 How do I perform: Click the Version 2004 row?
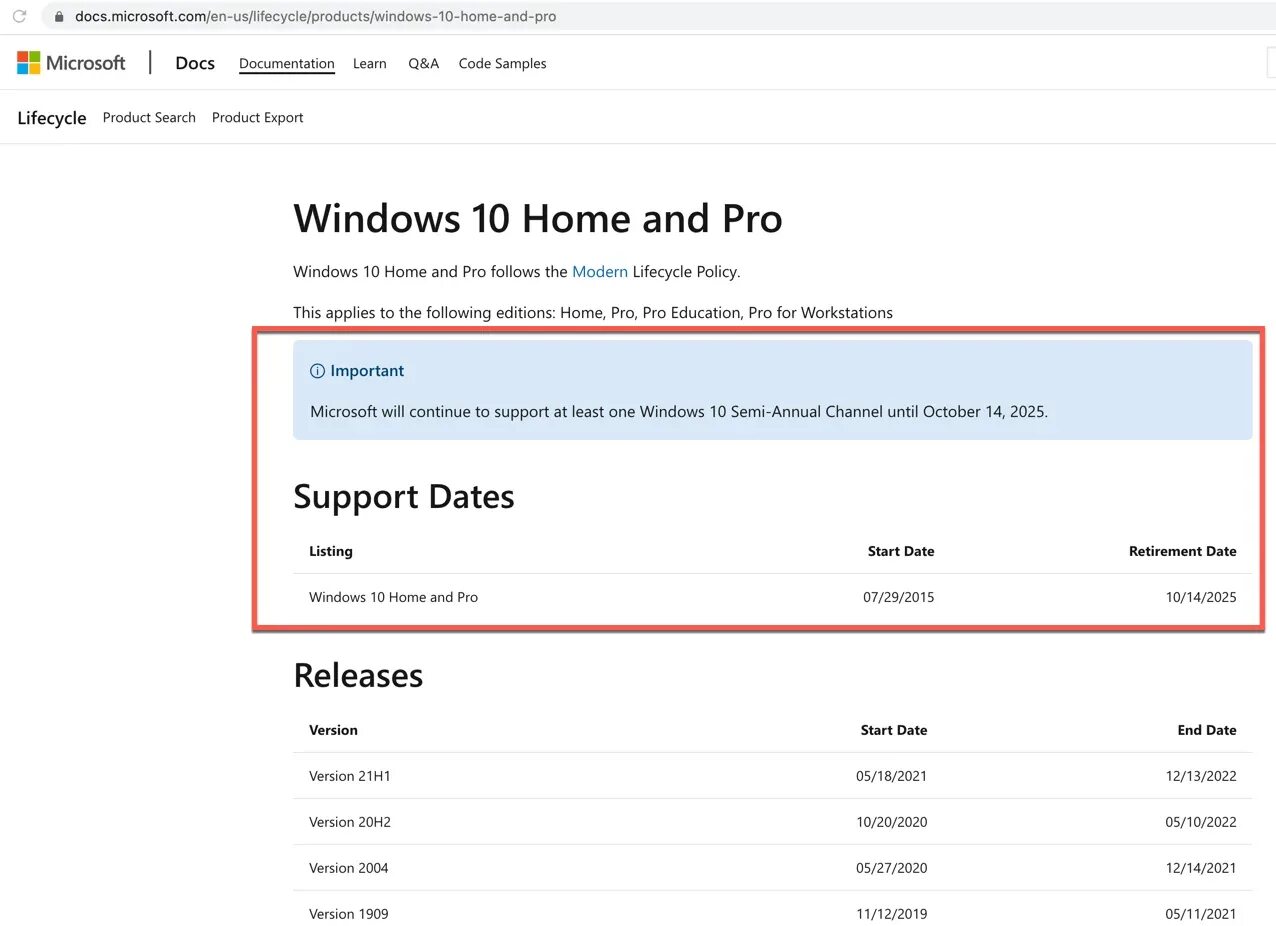[772, 868]
